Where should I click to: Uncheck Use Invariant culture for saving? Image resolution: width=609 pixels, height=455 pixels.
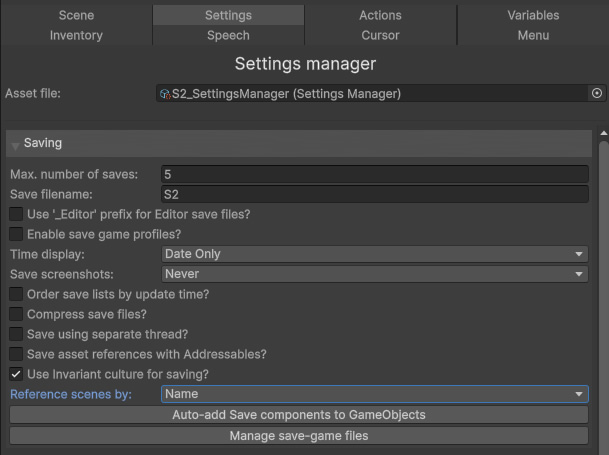point(16,374)
